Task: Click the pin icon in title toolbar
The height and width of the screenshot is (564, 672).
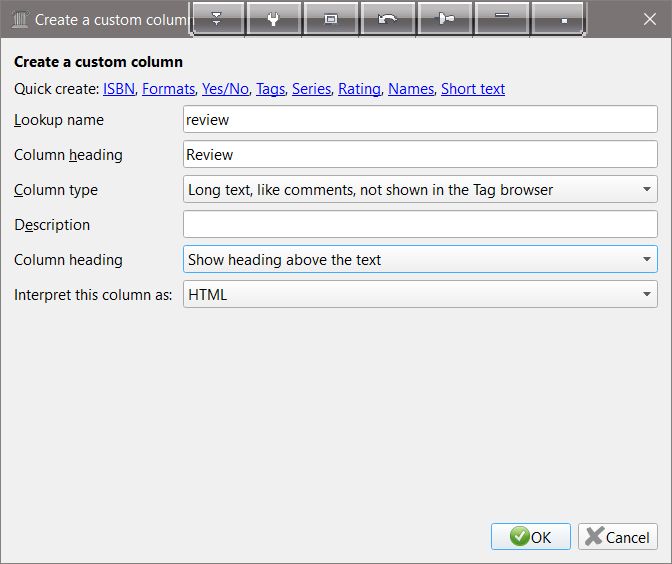Action: point(445,19)
